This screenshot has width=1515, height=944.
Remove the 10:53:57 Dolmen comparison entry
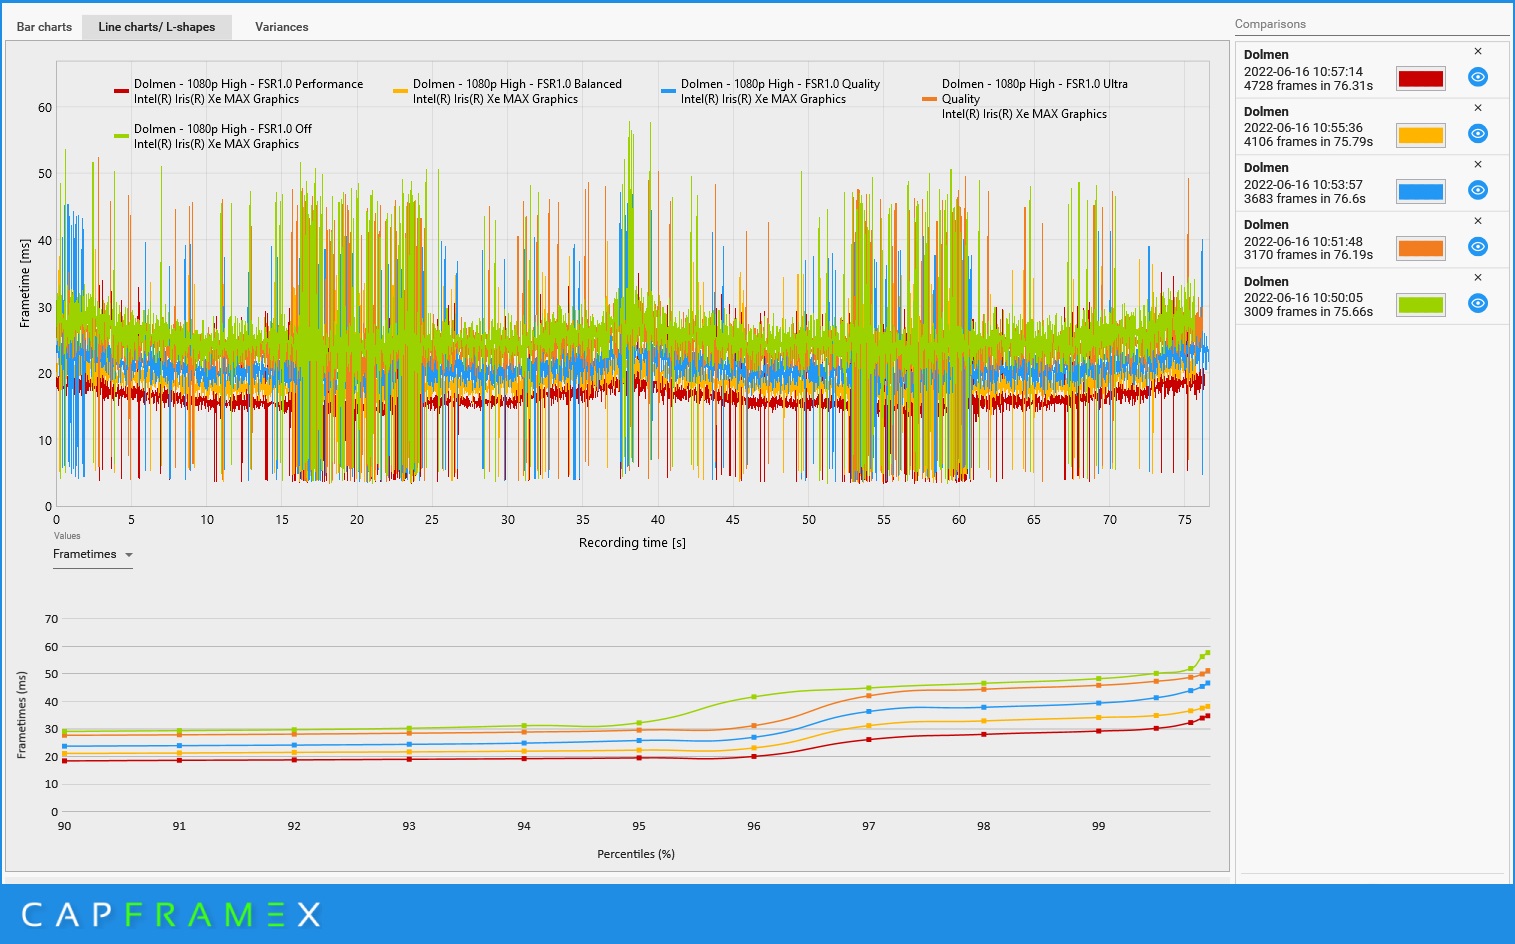click(x=1478, y=164)
